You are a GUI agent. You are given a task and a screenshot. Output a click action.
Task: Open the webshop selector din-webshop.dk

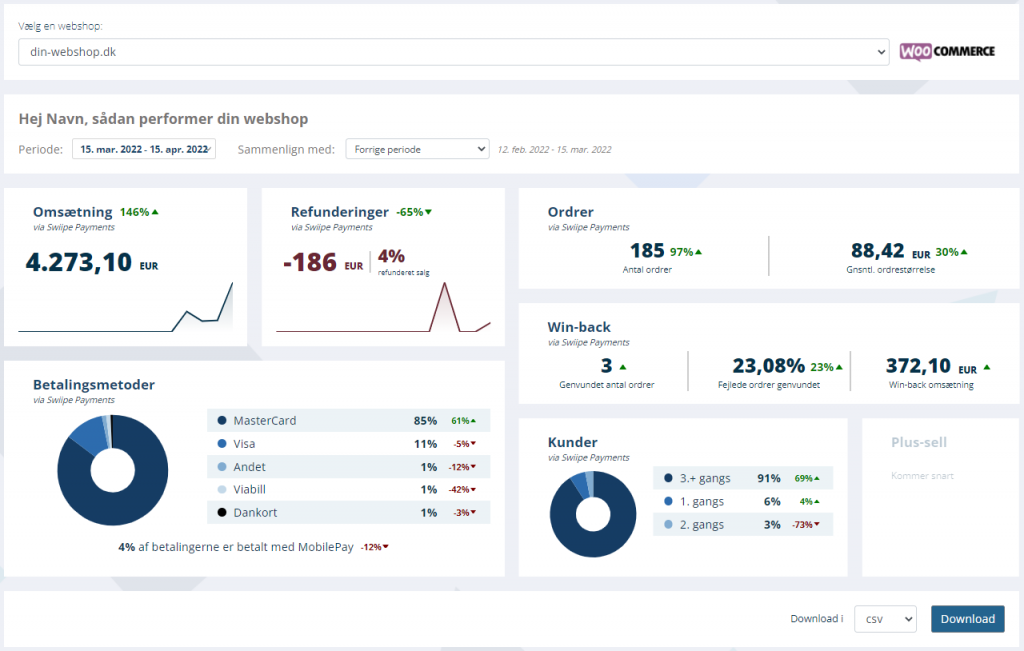[453, 52]
